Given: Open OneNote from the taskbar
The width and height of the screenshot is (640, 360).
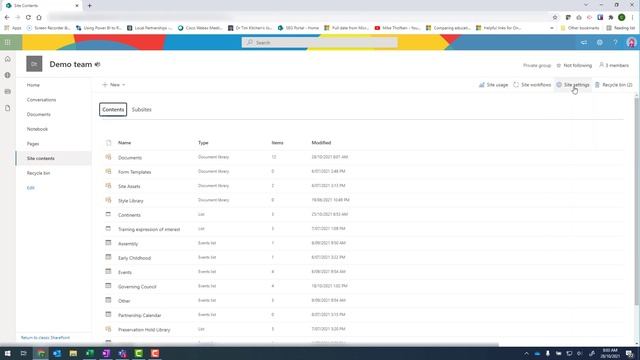Looking at the screenshot, I should (x=106, y=353).
